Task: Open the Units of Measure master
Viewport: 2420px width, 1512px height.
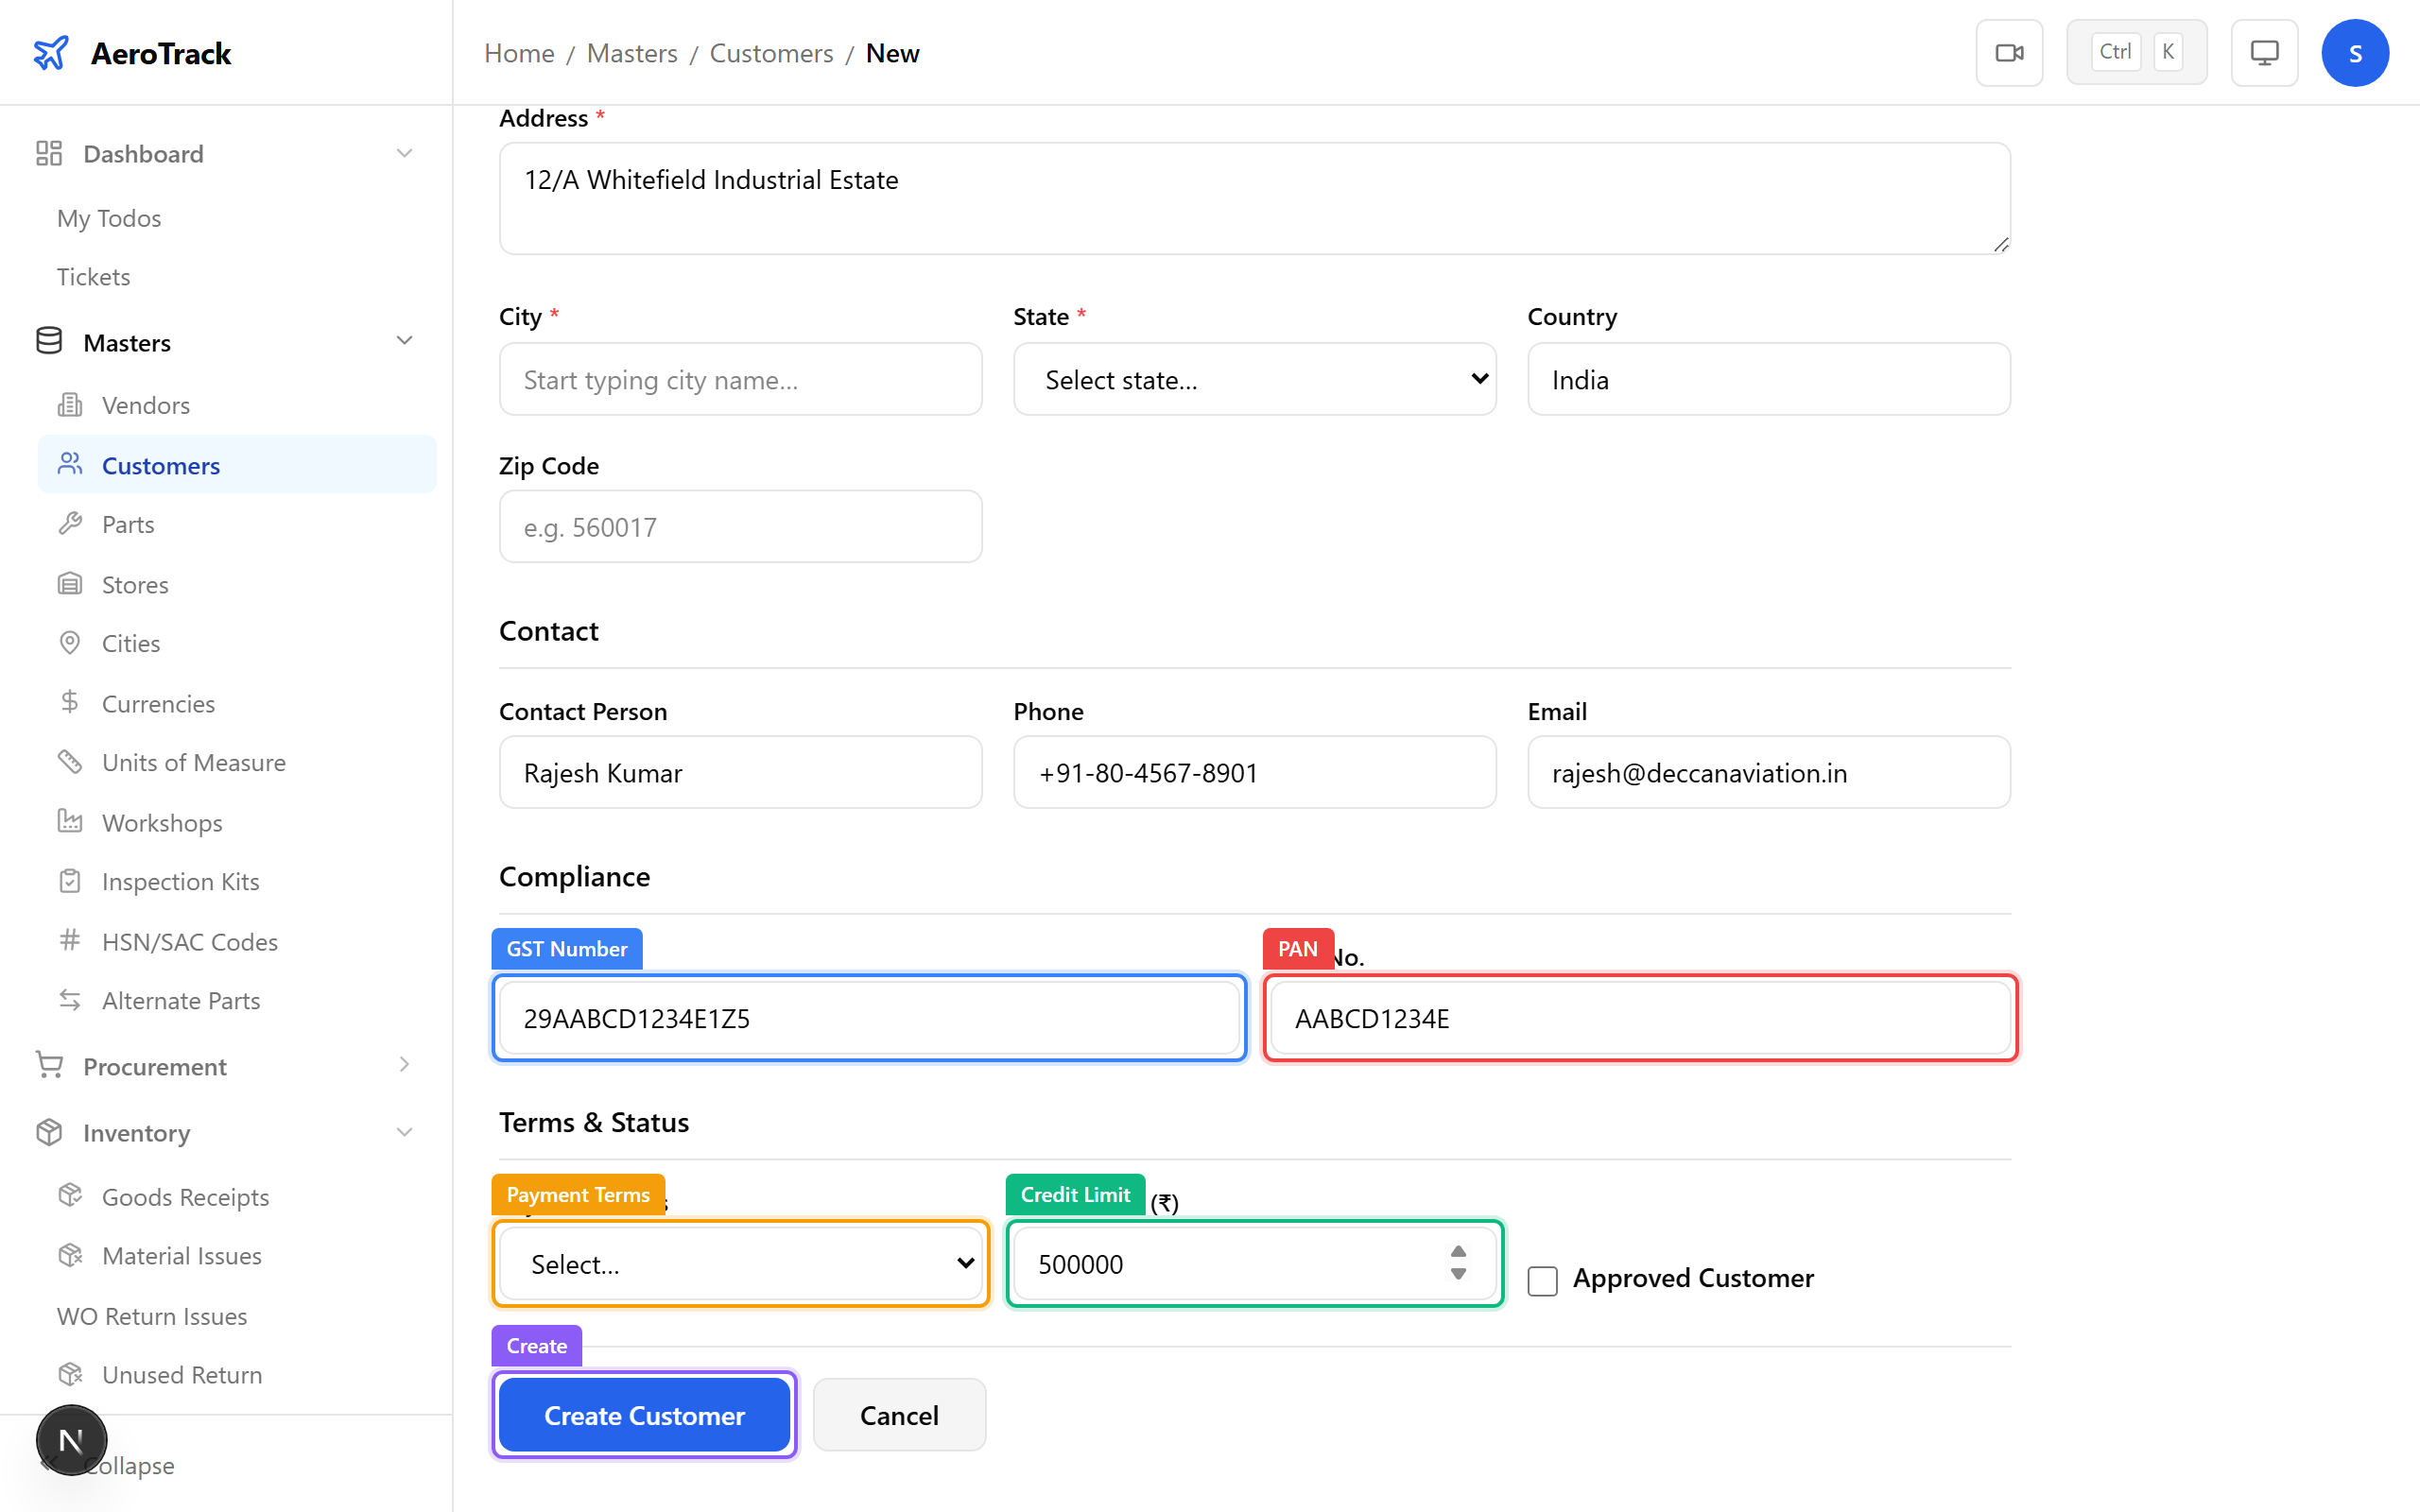Action: tap(193, 761)
